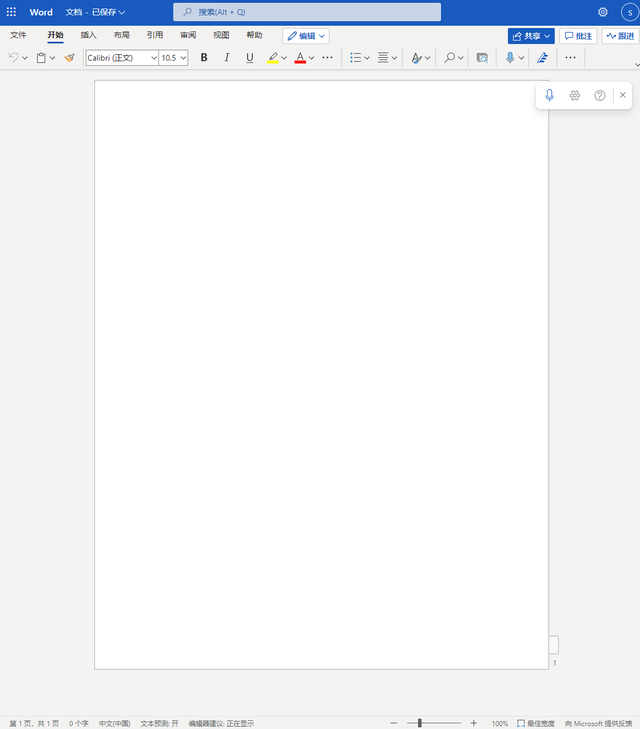Apply red font color

coord(300,58)
